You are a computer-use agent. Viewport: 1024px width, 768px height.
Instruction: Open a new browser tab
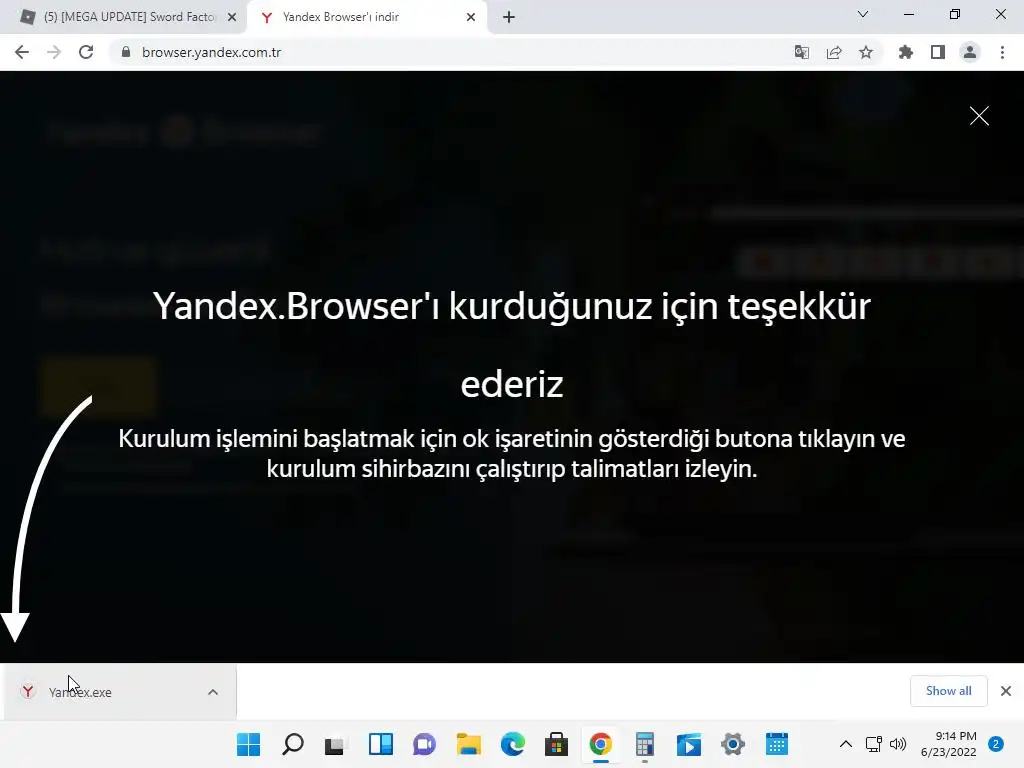(x=509, y=17)
